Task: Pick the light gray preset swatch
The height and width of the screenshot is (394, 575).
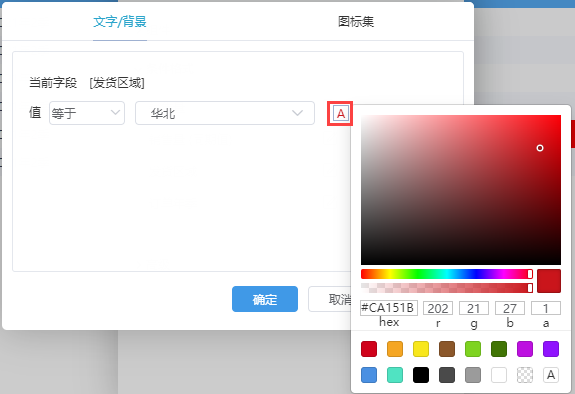Action: (473, 375)
